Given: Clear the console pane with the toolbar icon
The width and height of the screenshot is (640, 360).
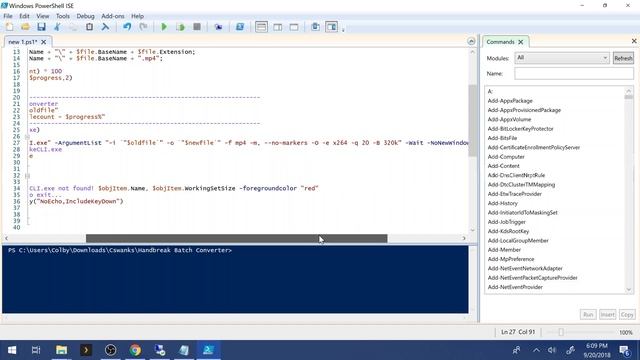Looking at the screenshot, I should click(x=105, y=27).
